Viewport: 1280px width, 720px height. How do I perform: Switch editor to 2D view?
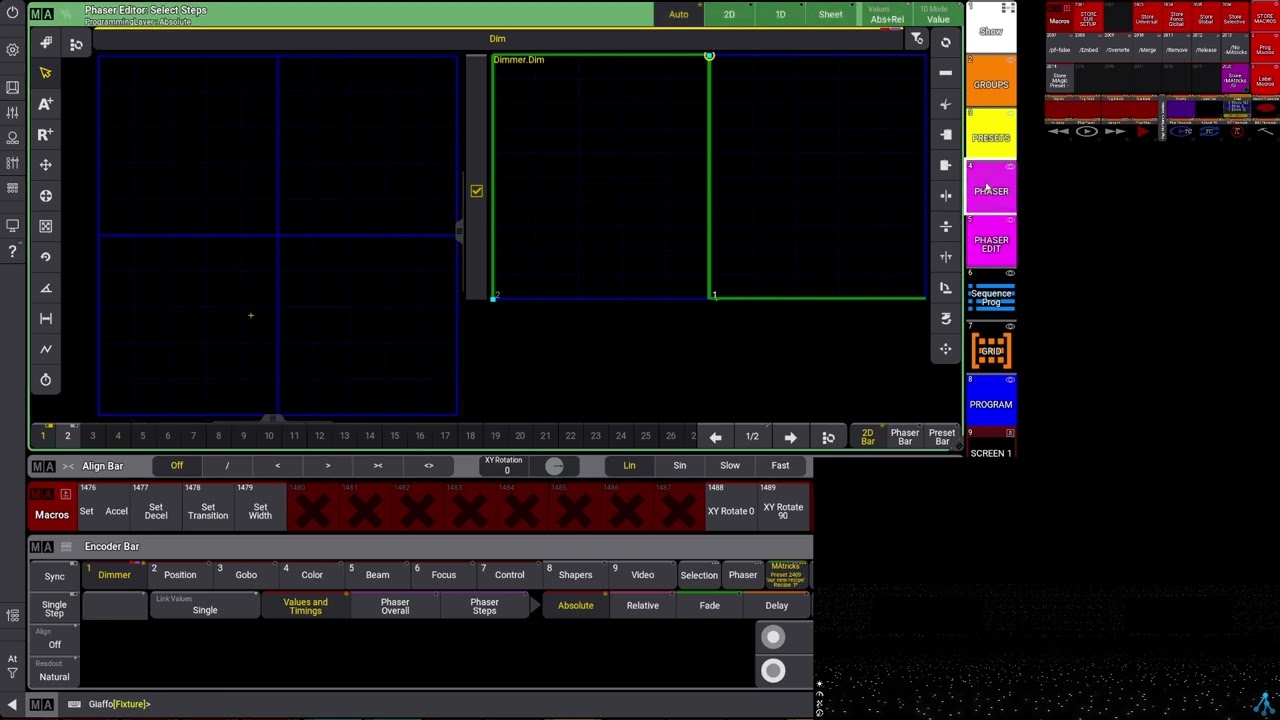729,14
